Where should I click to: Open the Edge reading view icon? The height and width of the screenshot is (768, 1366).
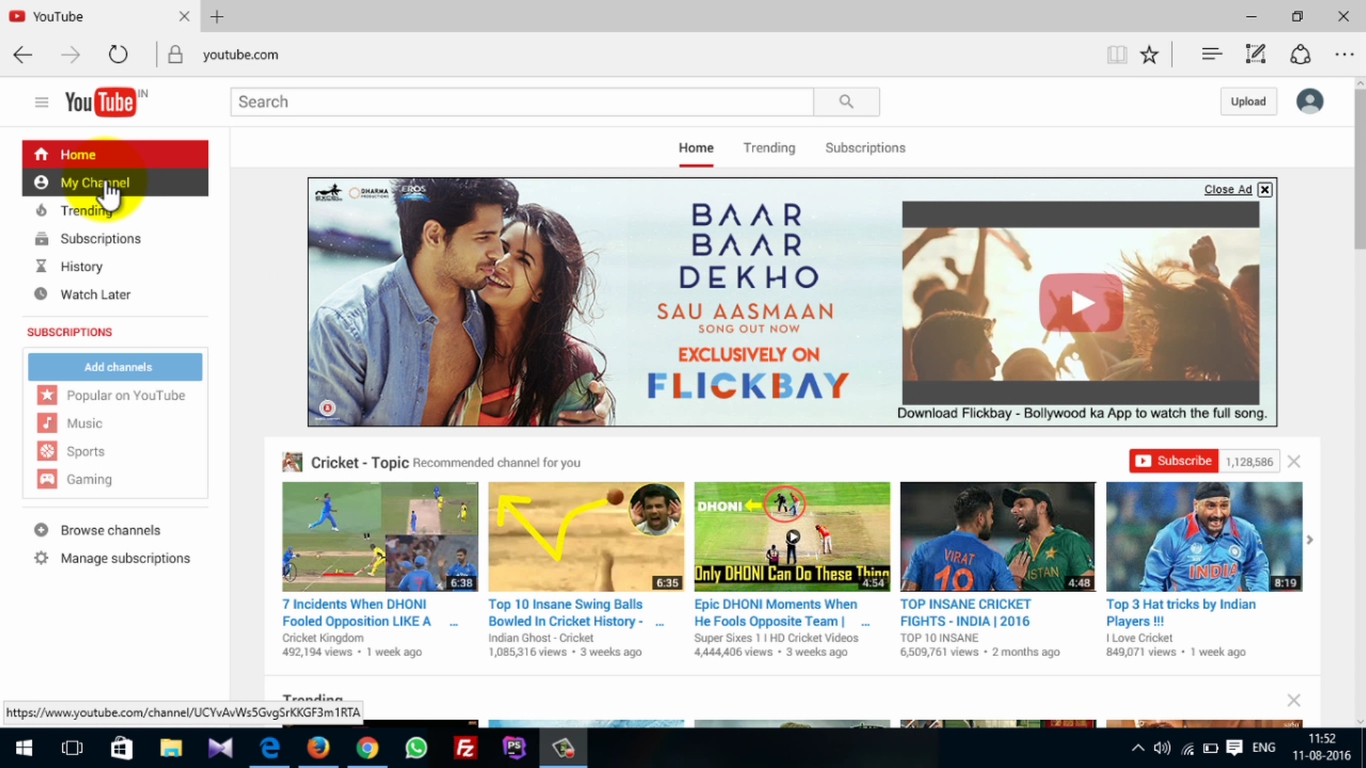1117,55
